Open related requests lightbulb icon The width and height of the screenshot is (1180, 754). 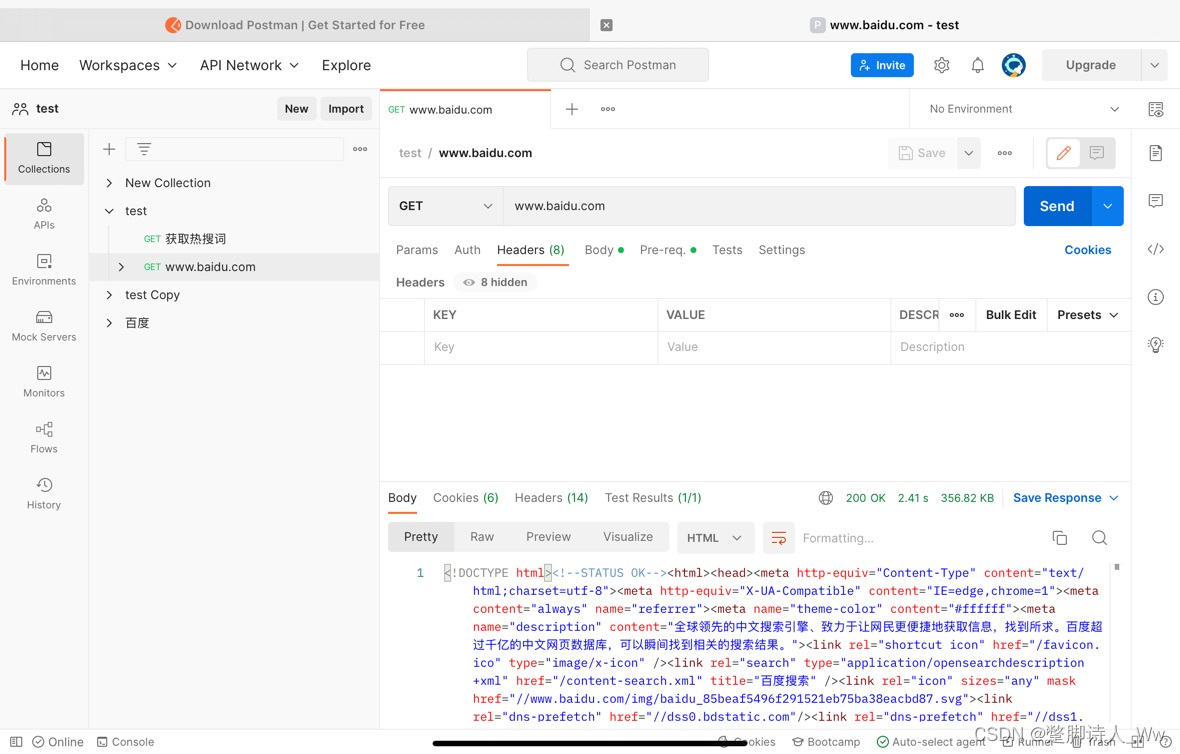[x=1156, y=345]
